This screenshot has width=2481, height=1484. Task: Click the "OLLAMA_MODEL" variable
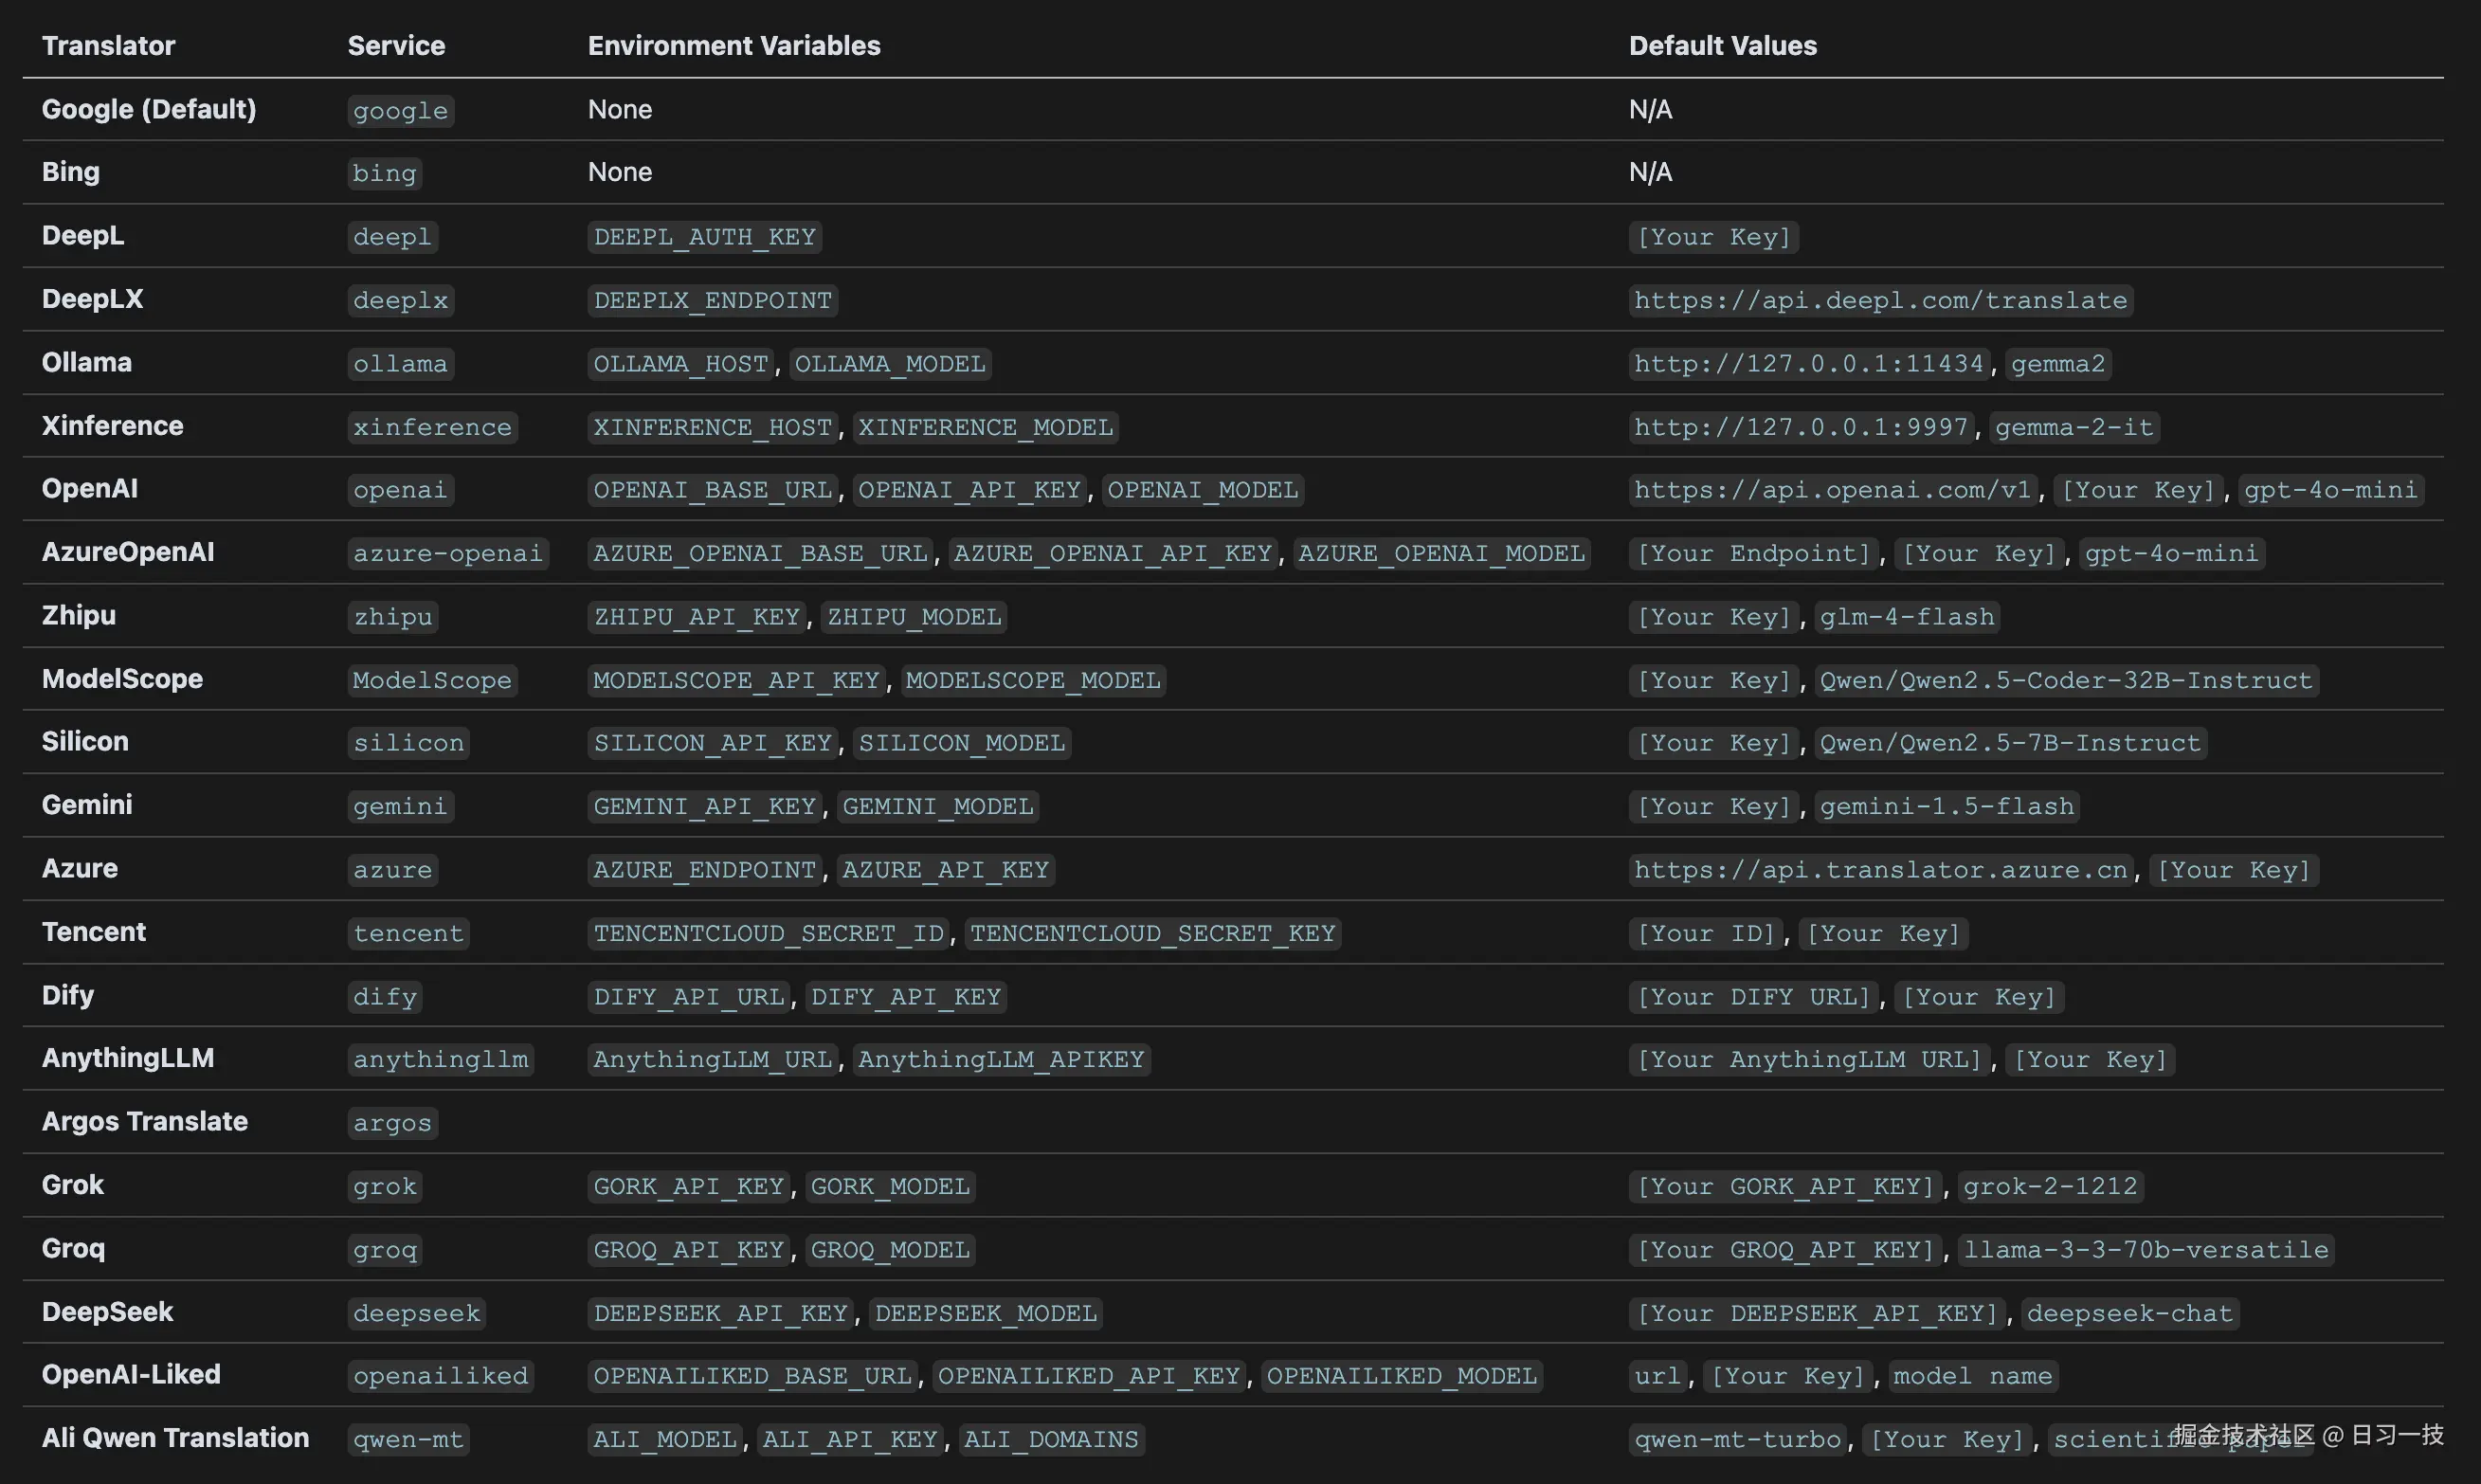pos(890,364)
